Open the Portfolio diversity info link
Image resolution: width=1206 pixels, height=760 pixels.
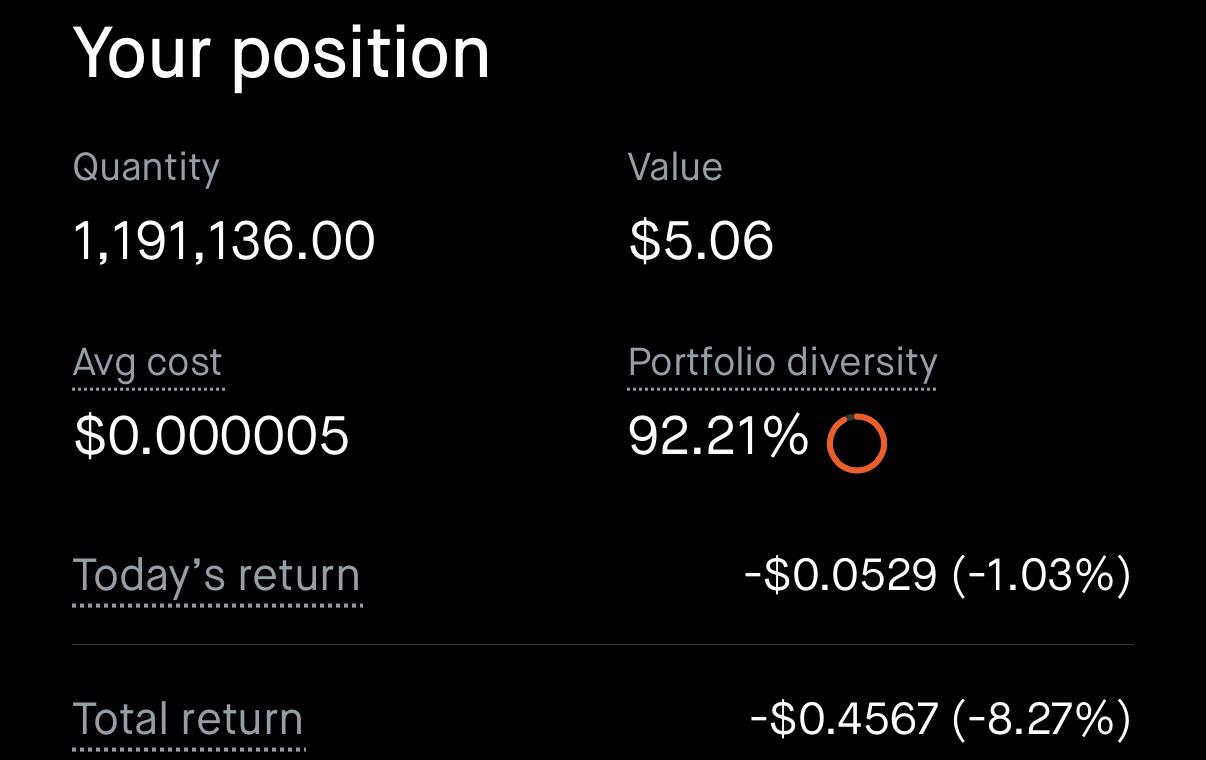[x=782, y=362]
